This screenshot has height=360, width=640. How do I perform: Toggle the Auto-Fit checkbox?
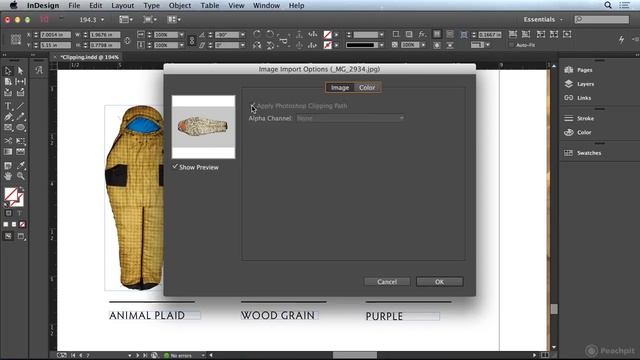coord(511,45)
